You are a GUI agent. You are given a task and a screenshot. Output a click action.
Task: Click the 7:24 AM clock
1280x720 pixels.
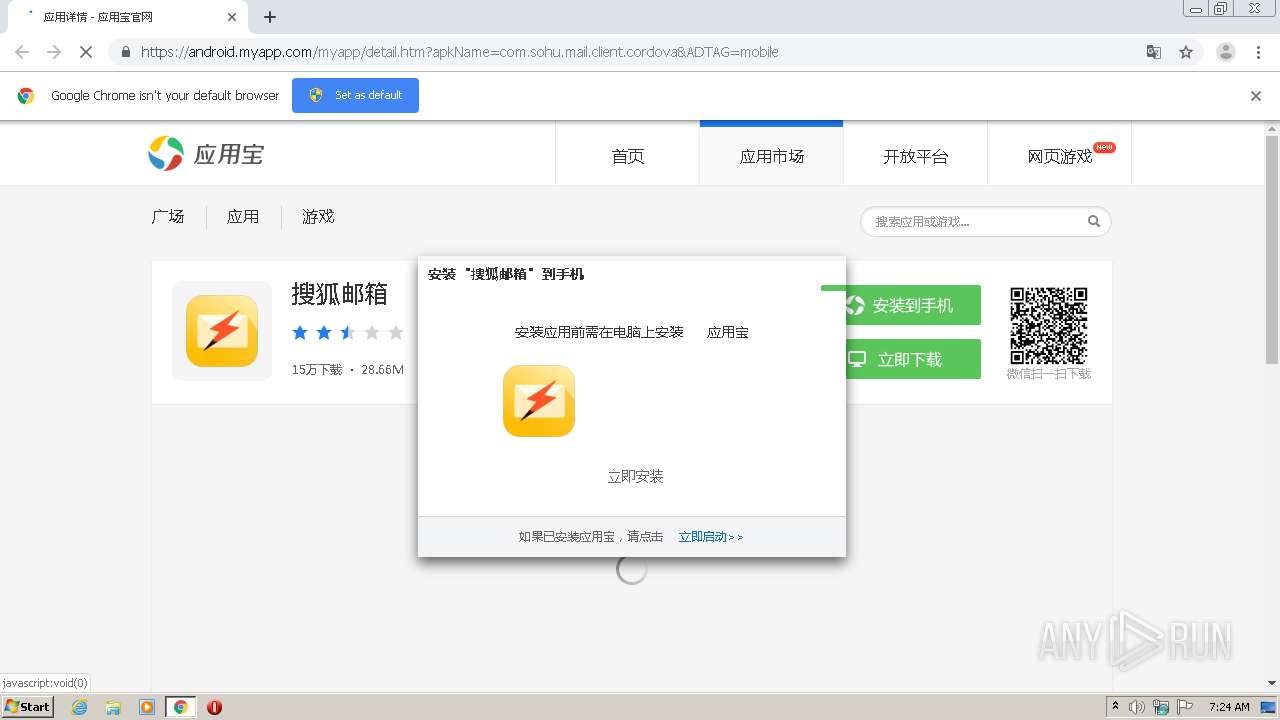(x=1228, y=707)
